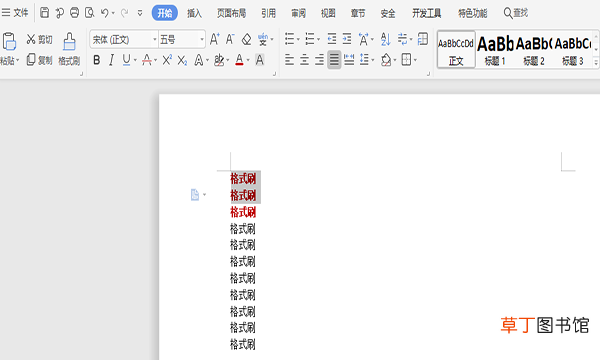This screenshot has width=600, height=360.
Task: Apply distributed alignment
Action: pyautogui.click(x=349, y=60)
